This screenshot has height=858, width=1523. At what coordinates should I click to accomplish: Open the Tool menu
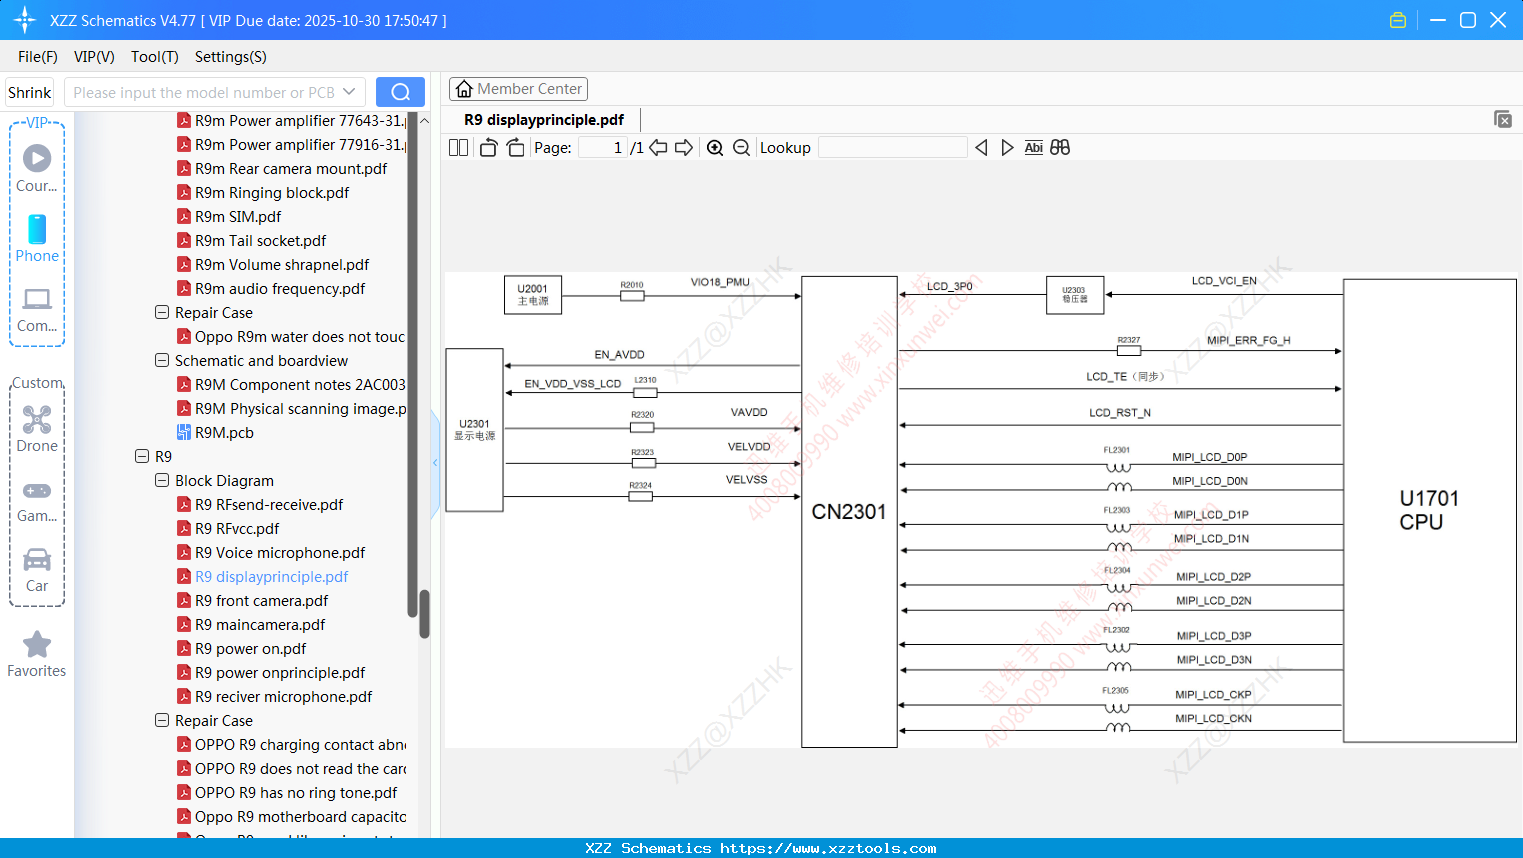154,57
